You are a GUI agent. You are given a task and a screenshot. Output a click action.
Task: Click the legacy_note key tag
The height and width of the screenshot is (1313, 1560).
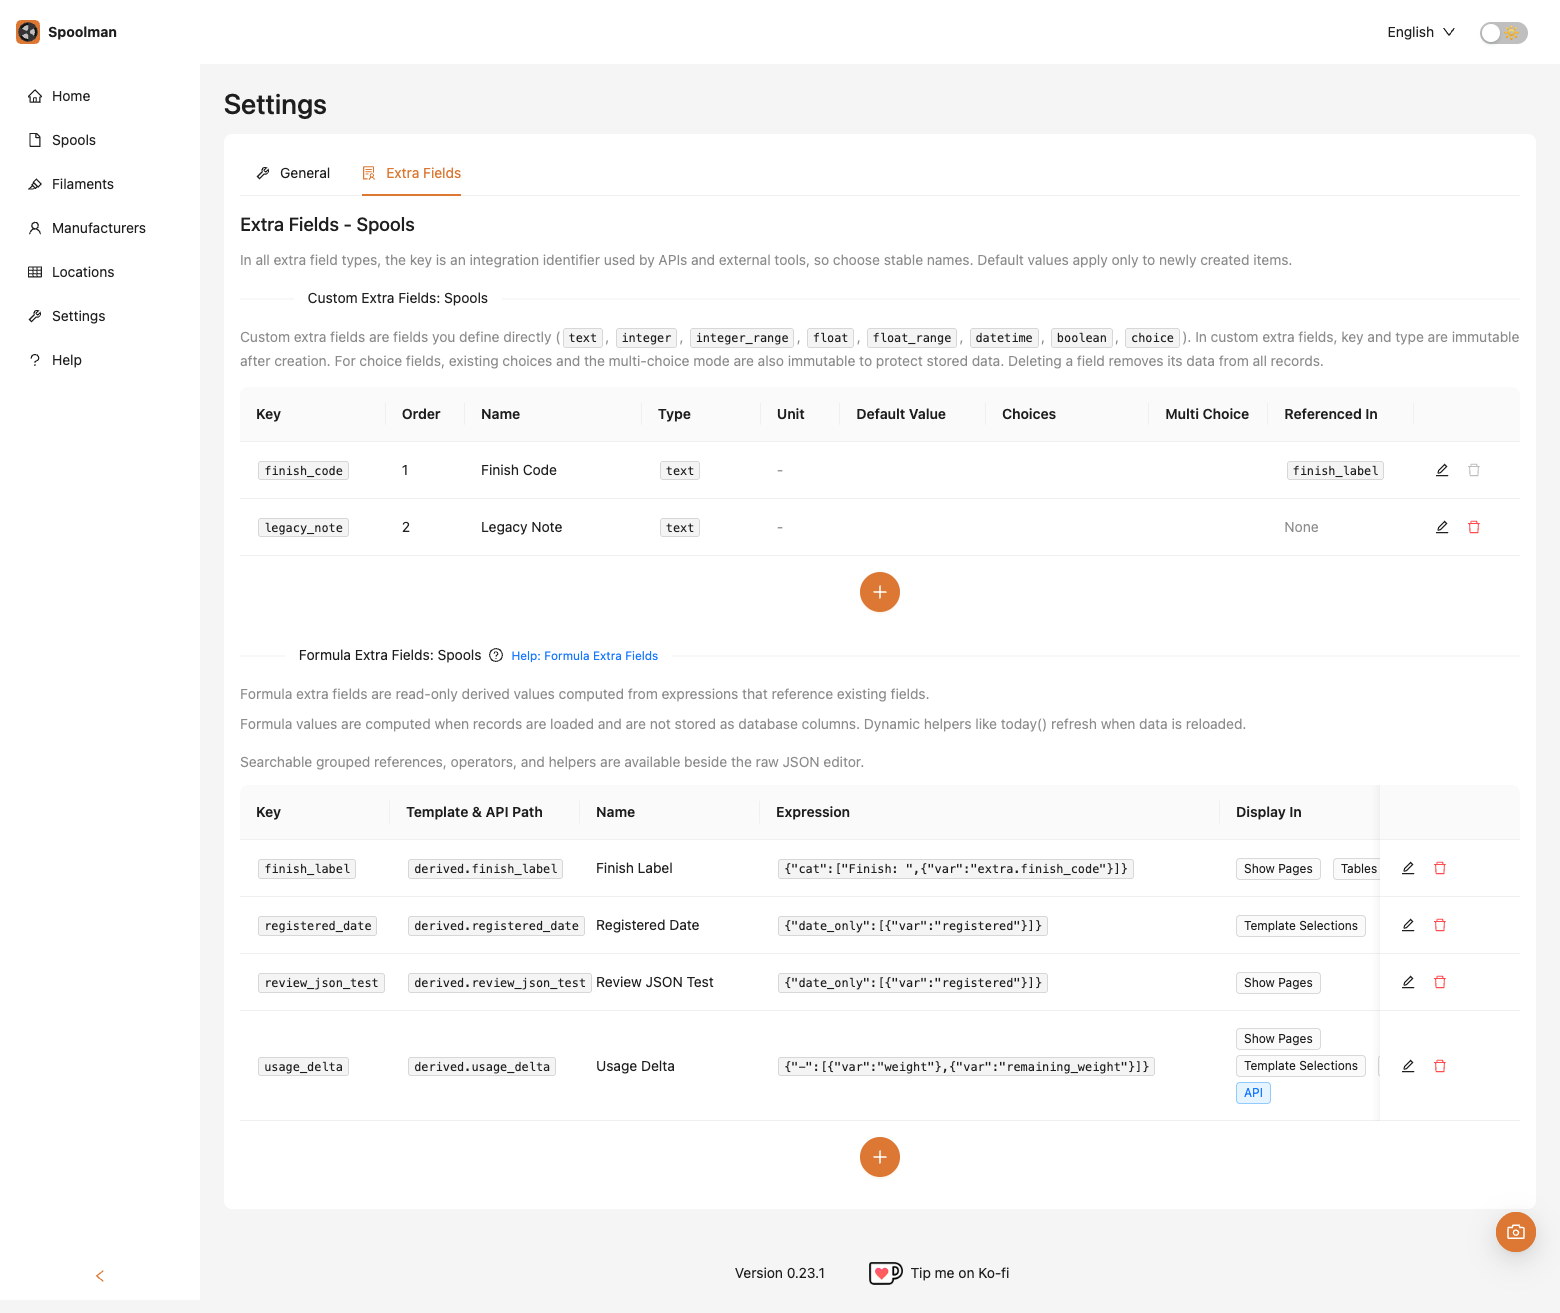point(304,528)
